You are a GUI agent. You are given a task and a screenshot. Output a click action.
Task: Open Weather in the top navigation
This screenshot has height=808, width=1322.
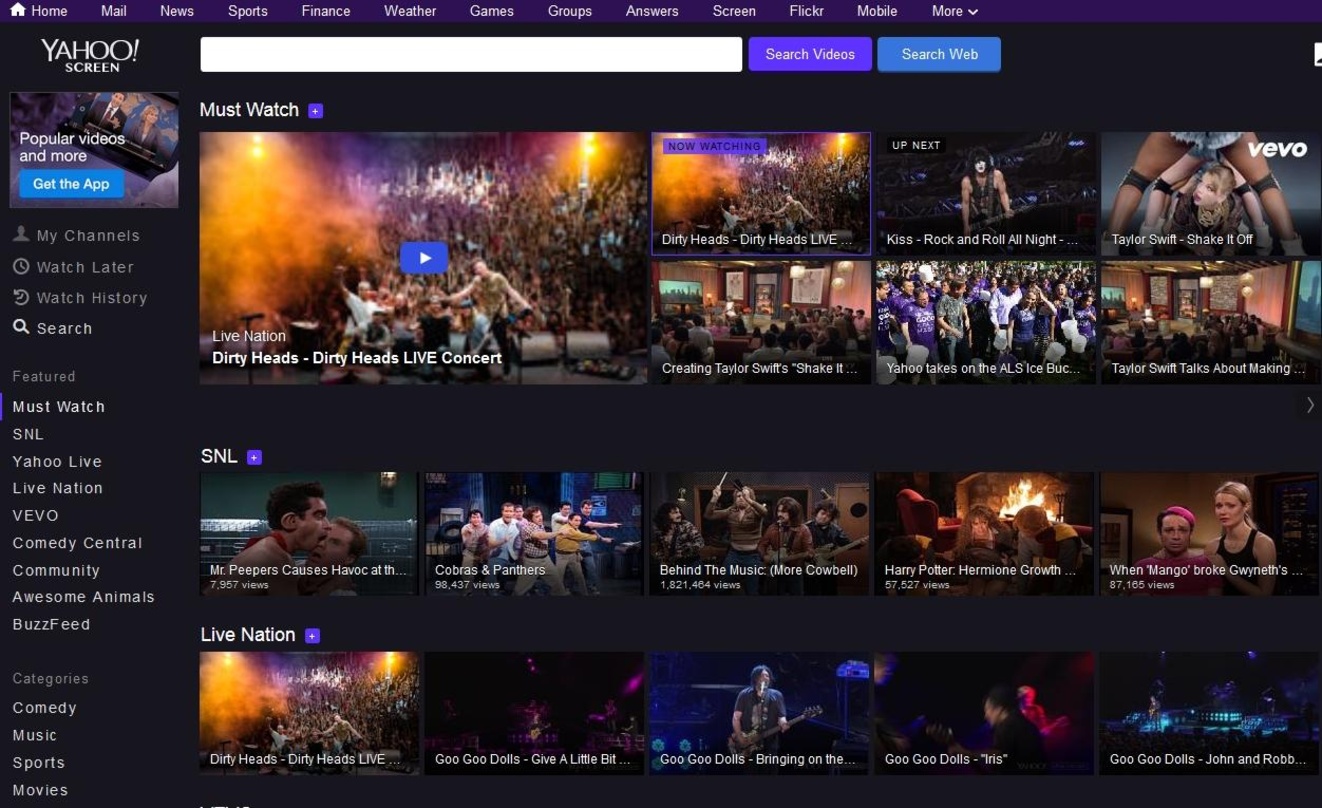[x=410, y=11]
